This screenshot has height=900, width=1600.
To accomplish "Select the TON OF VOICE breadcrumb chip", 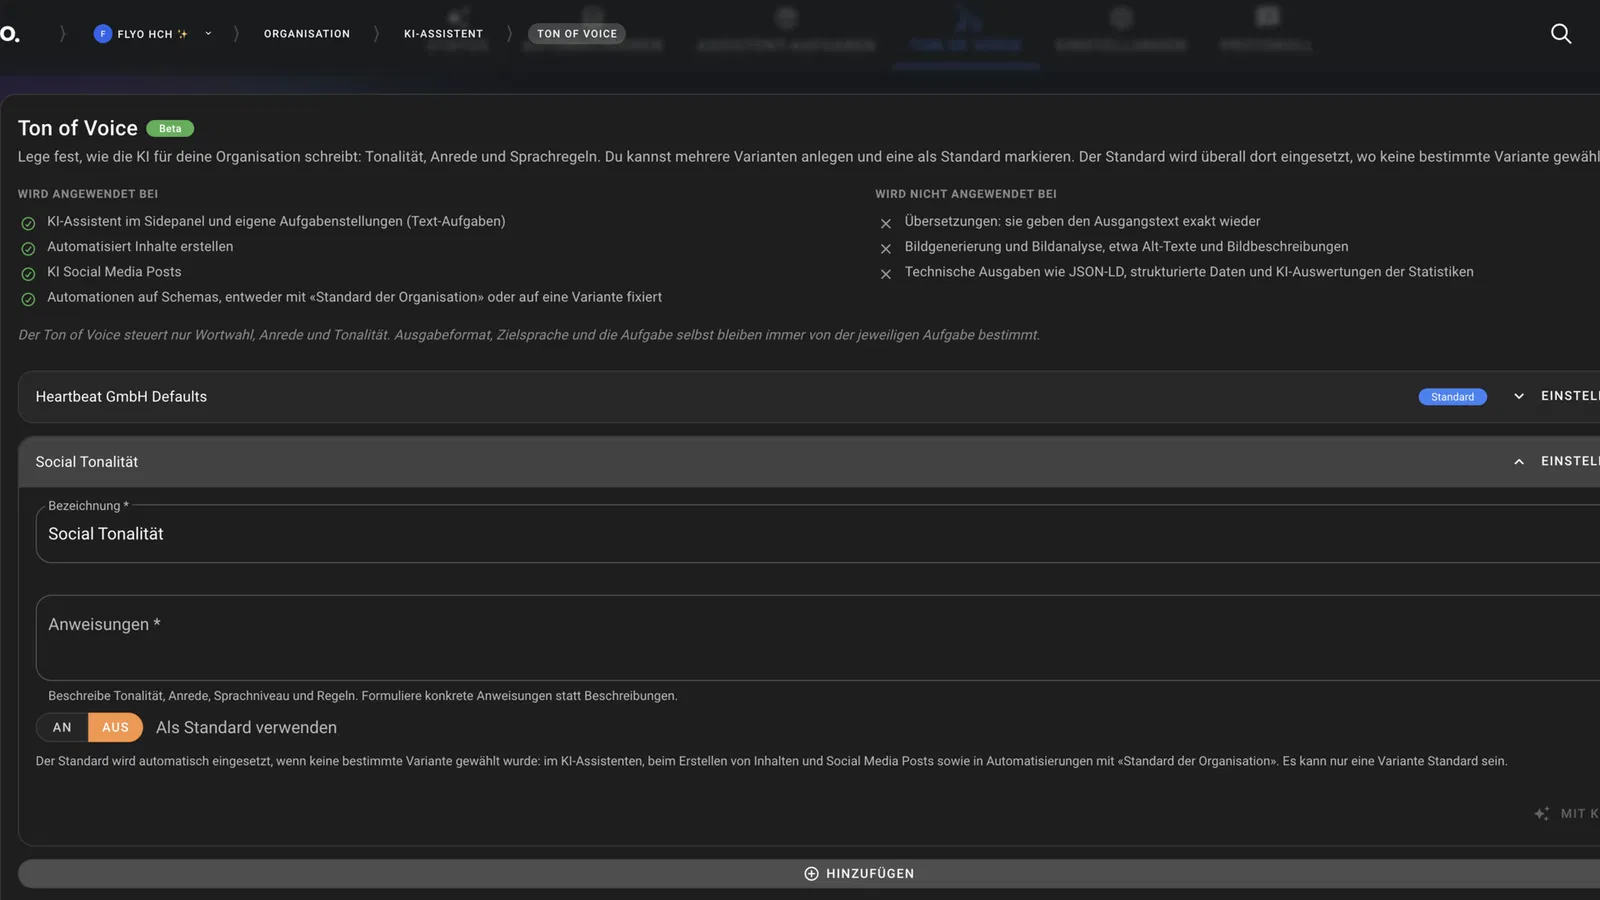I will pos(577,34).
